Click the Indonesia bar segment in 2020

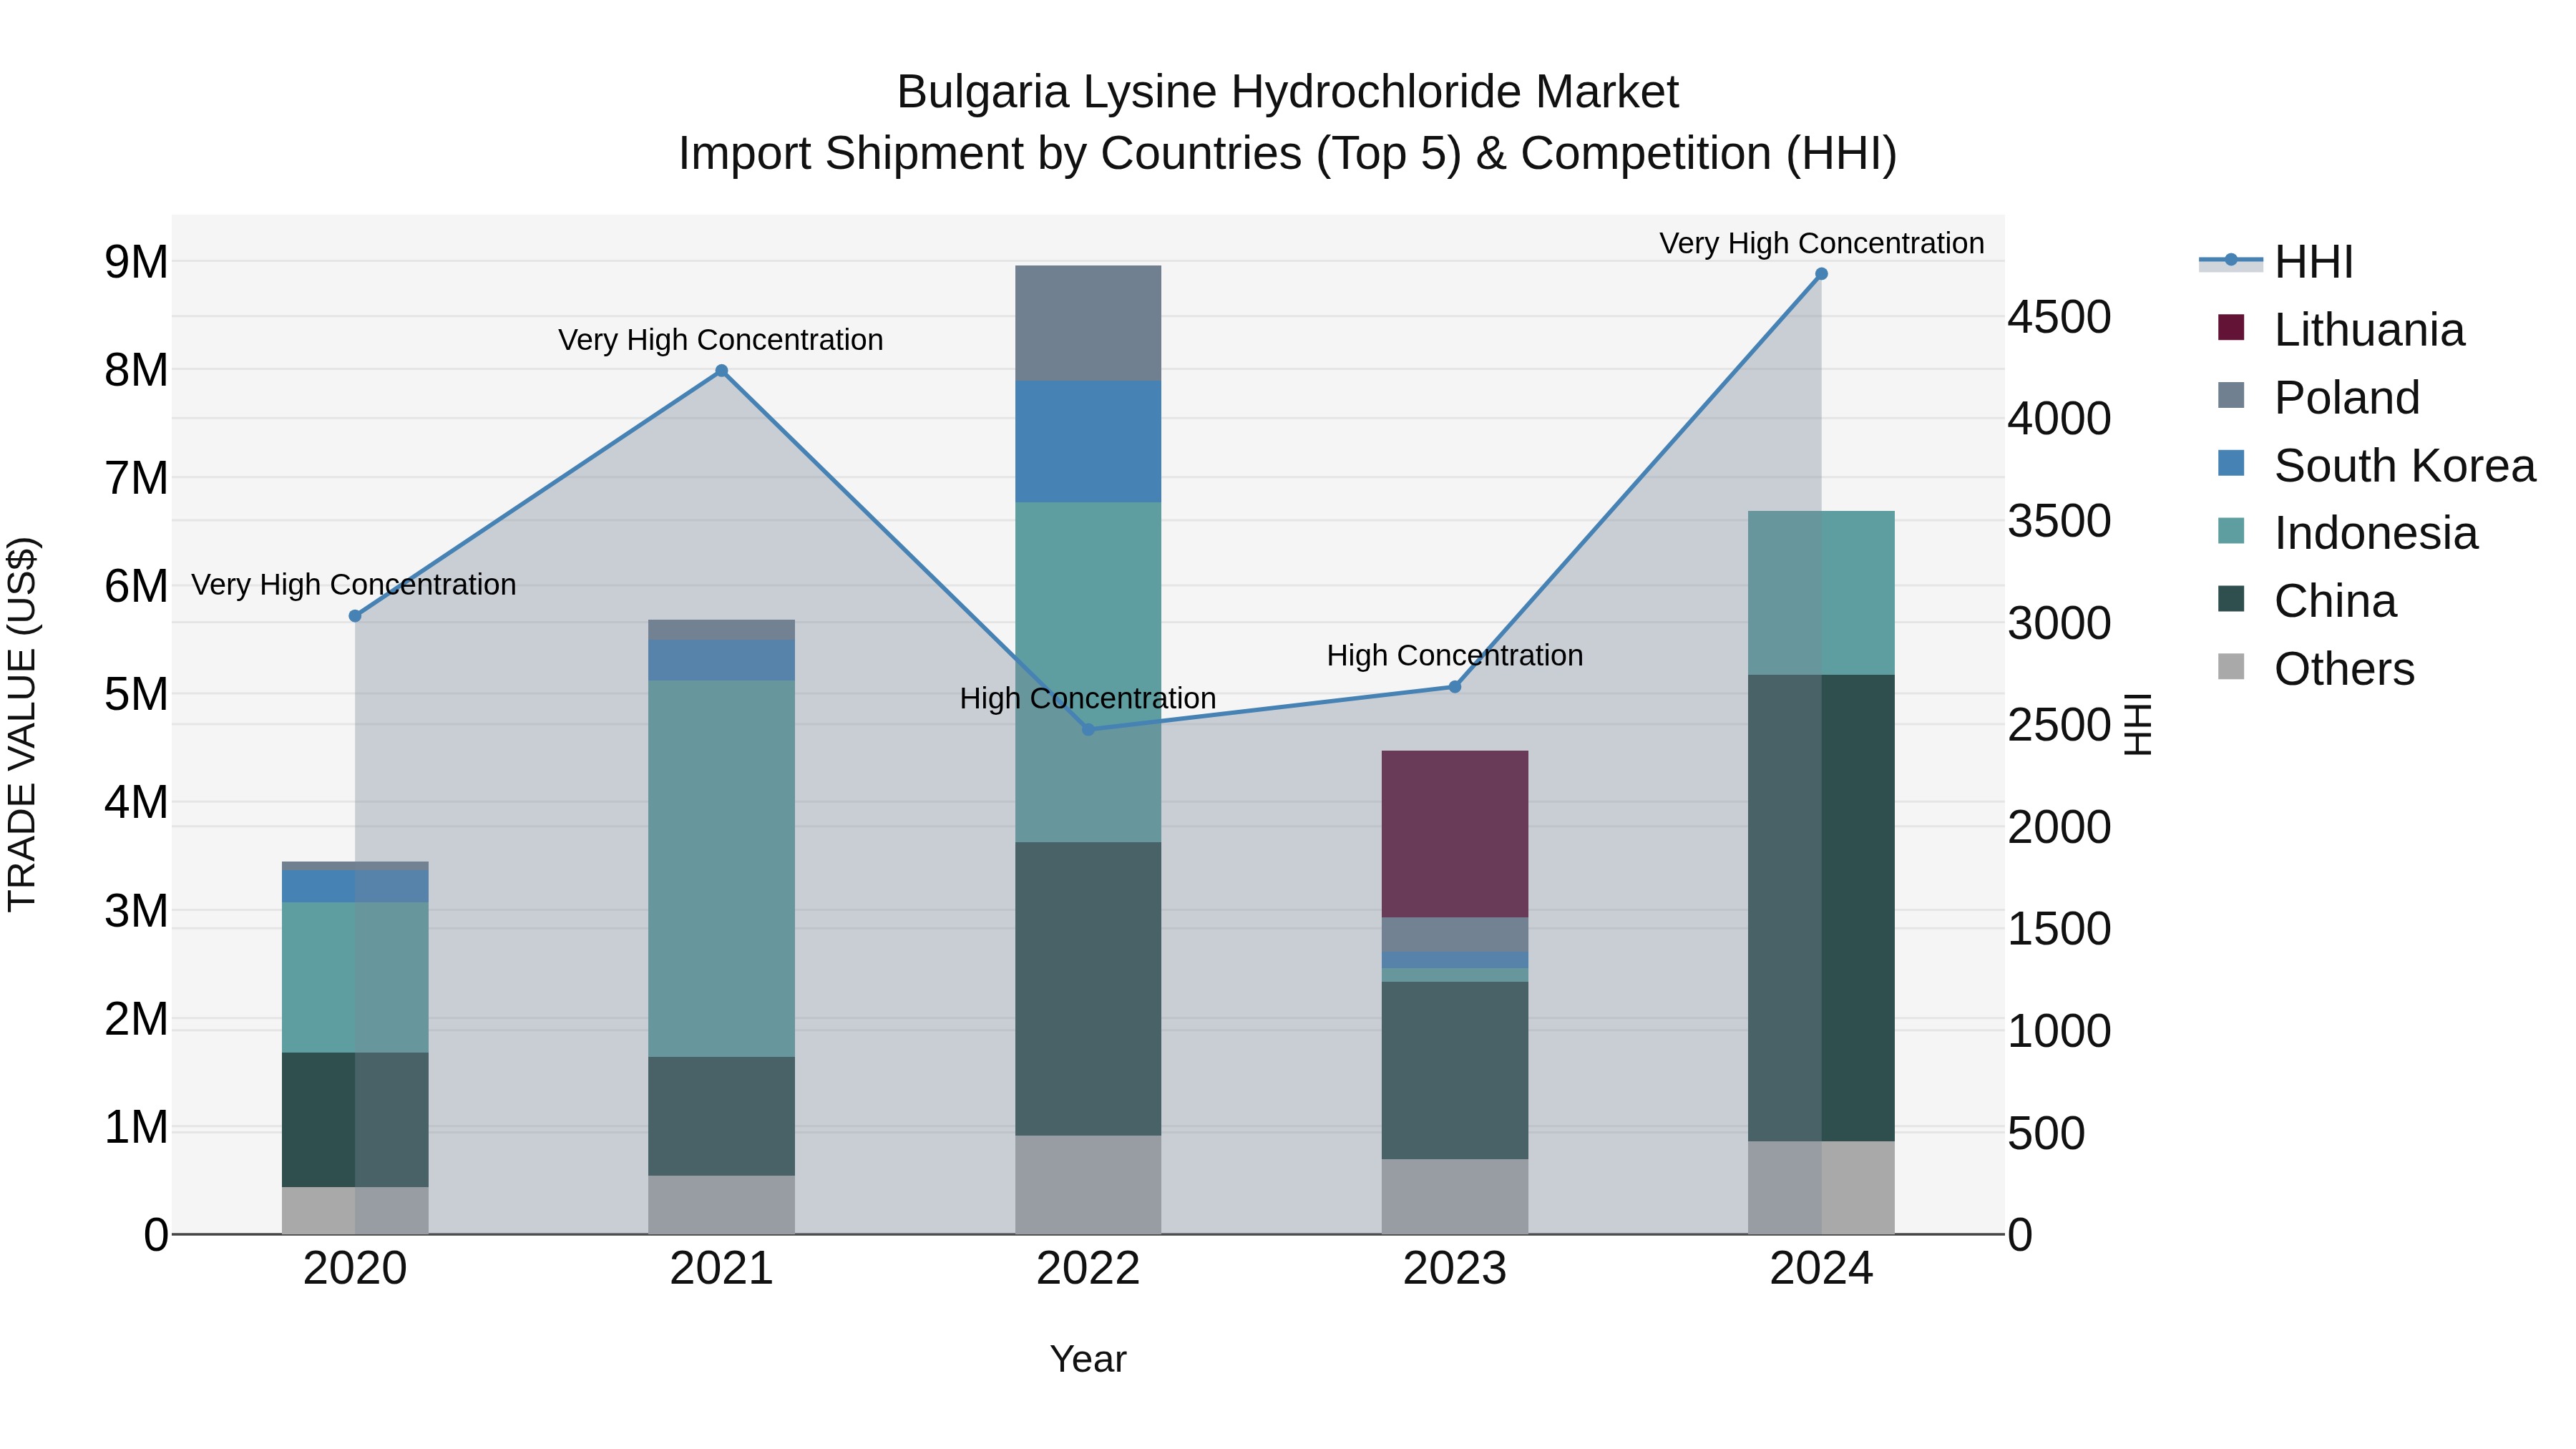point(355,978)
